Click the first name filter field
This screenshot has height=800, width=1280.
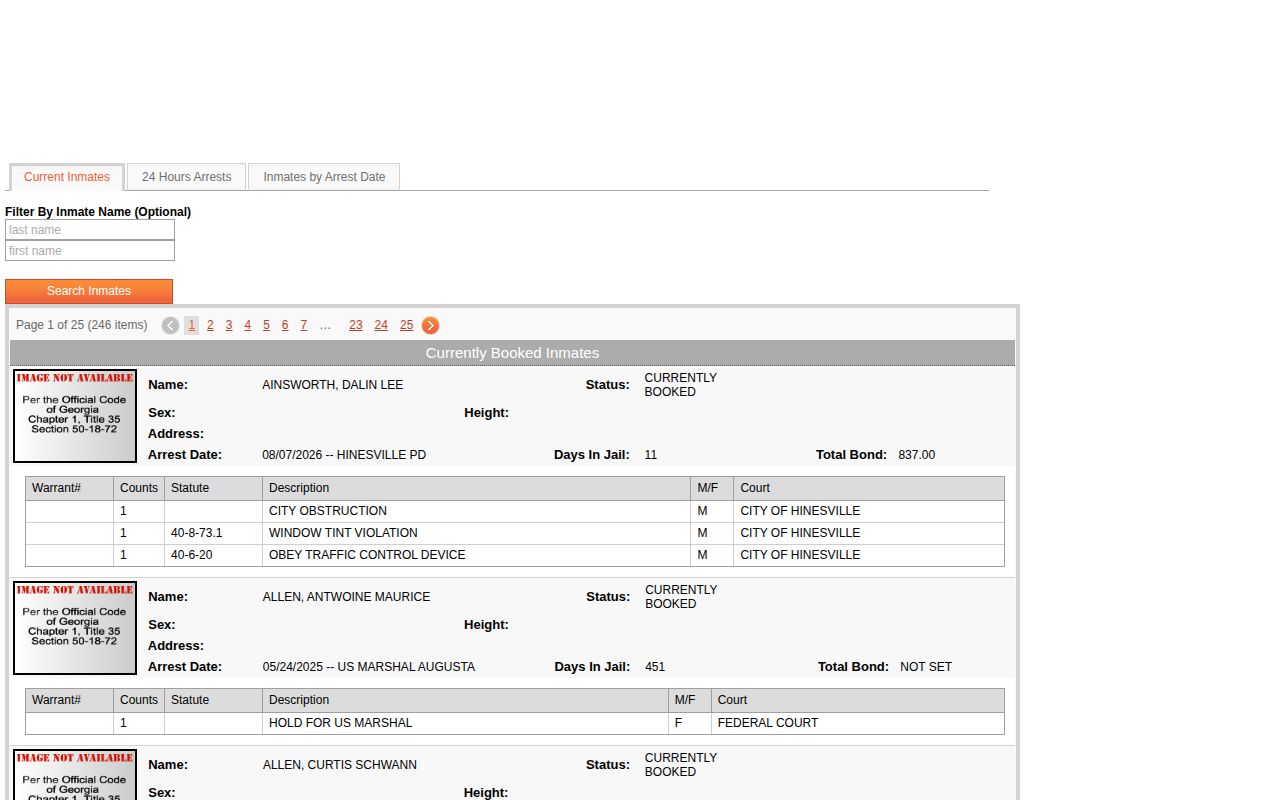pyautogui.click(x=90, y=251)
